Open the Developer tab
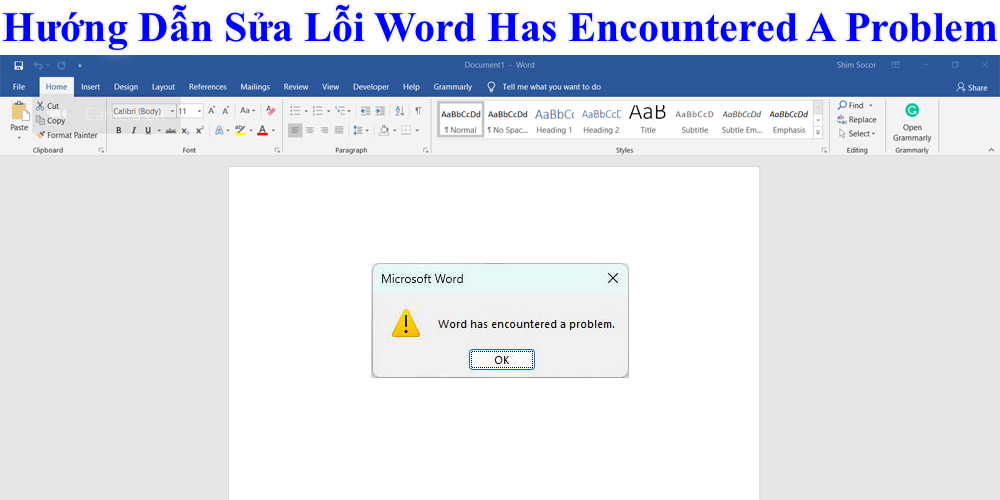Viewport: 1000px width, 500px height. coord(371,87)
